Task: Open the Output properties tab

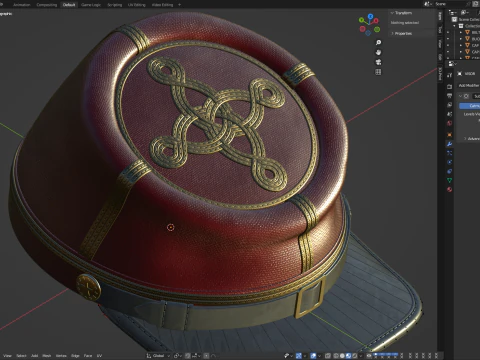Action: 449,96
